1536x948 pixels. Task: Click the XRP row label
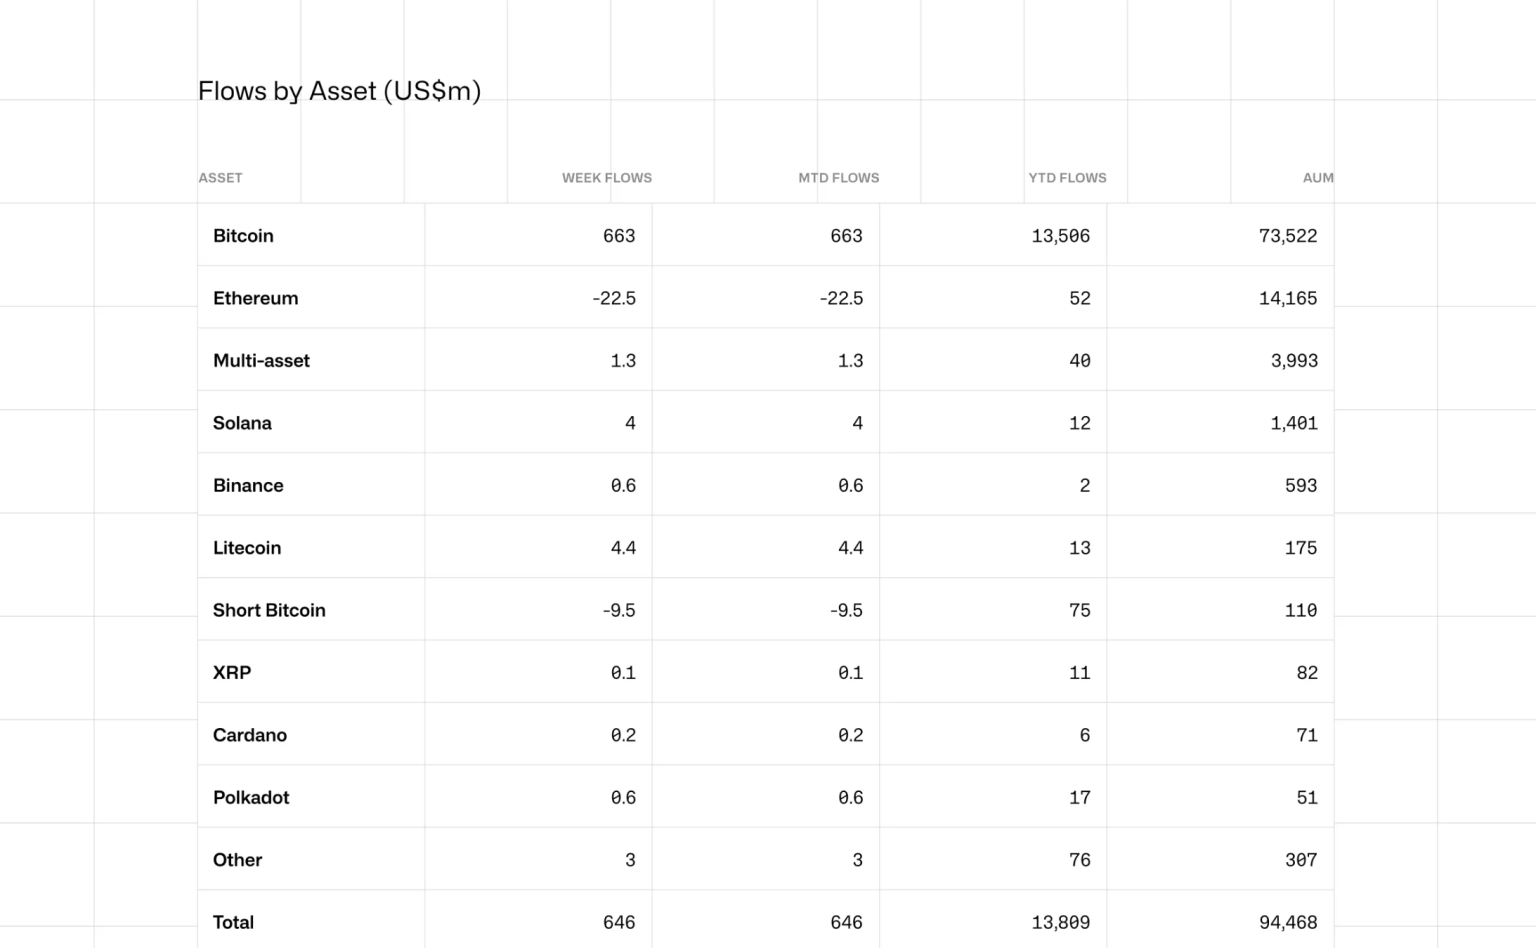[232, 673]
